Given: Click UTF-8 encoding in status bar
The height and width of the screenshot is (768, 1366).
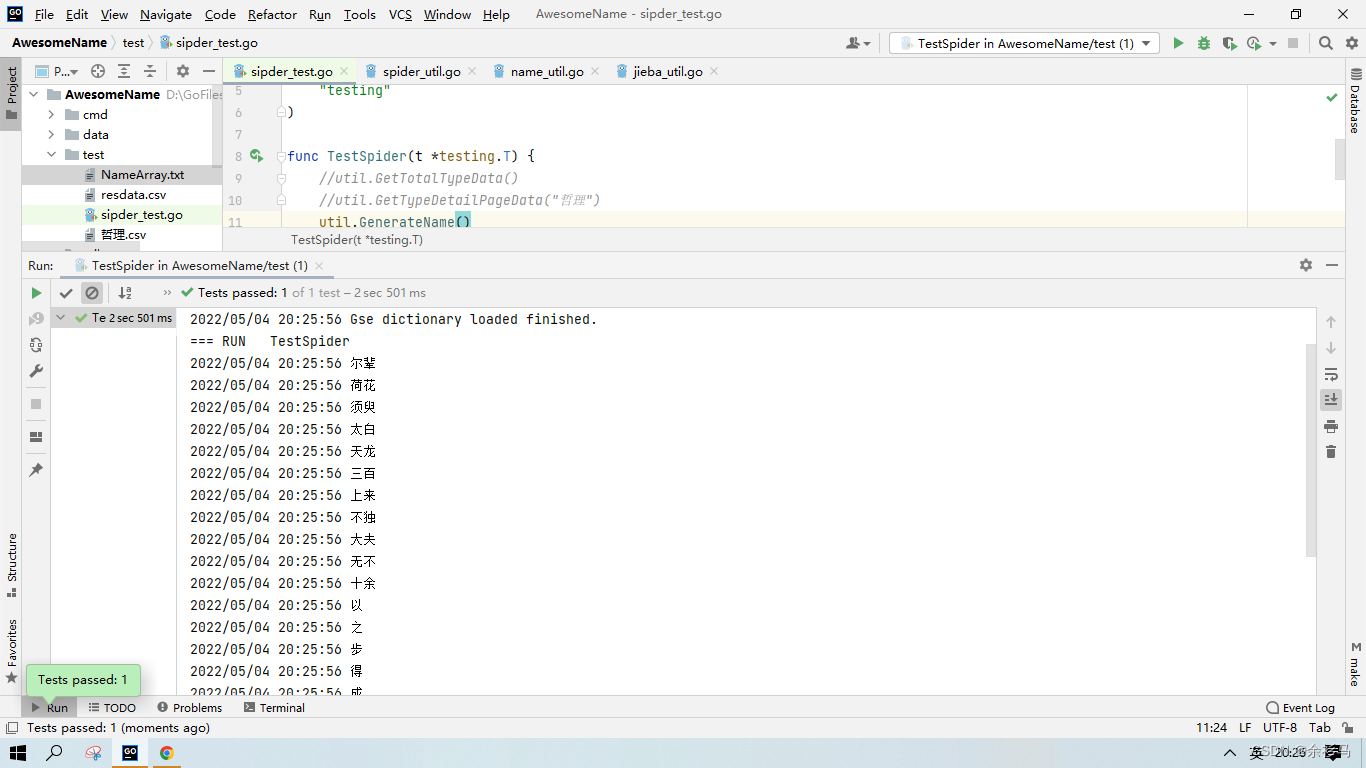Looking at the screenshot, I should click(x=1280, y=728).
